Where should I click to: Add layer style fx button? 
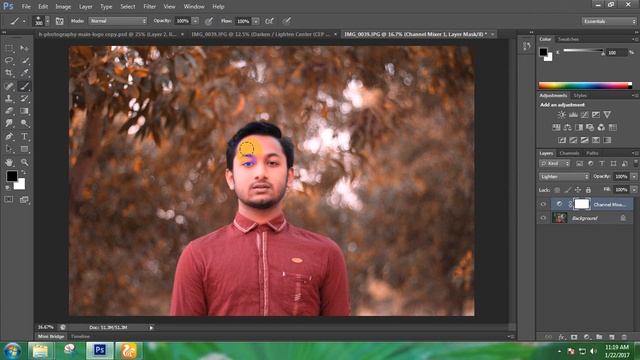(562, 337)
